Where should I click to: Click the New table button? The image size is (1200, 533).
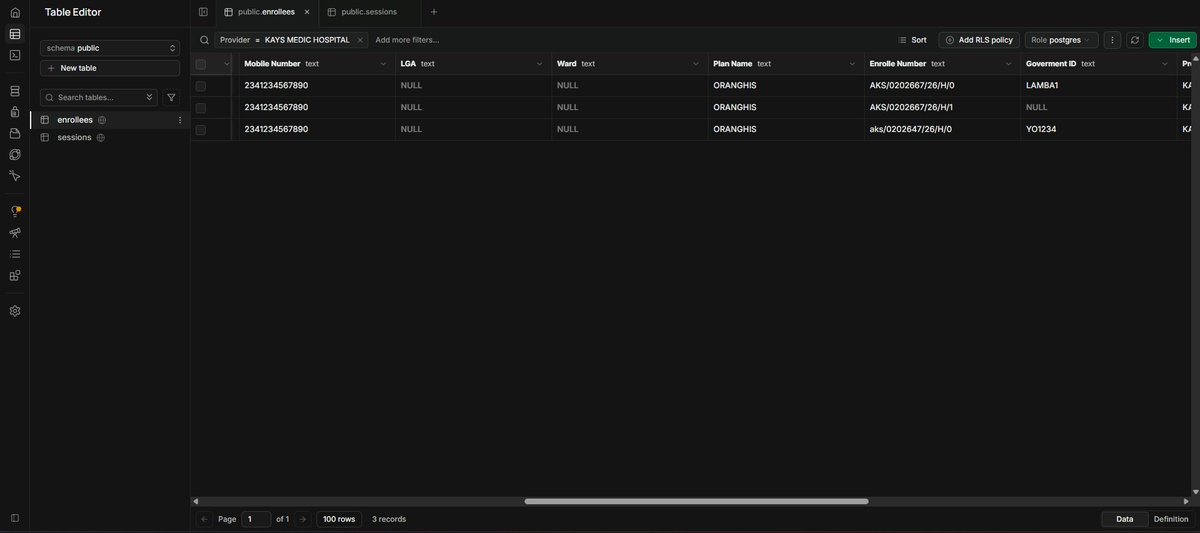point(110,68)
